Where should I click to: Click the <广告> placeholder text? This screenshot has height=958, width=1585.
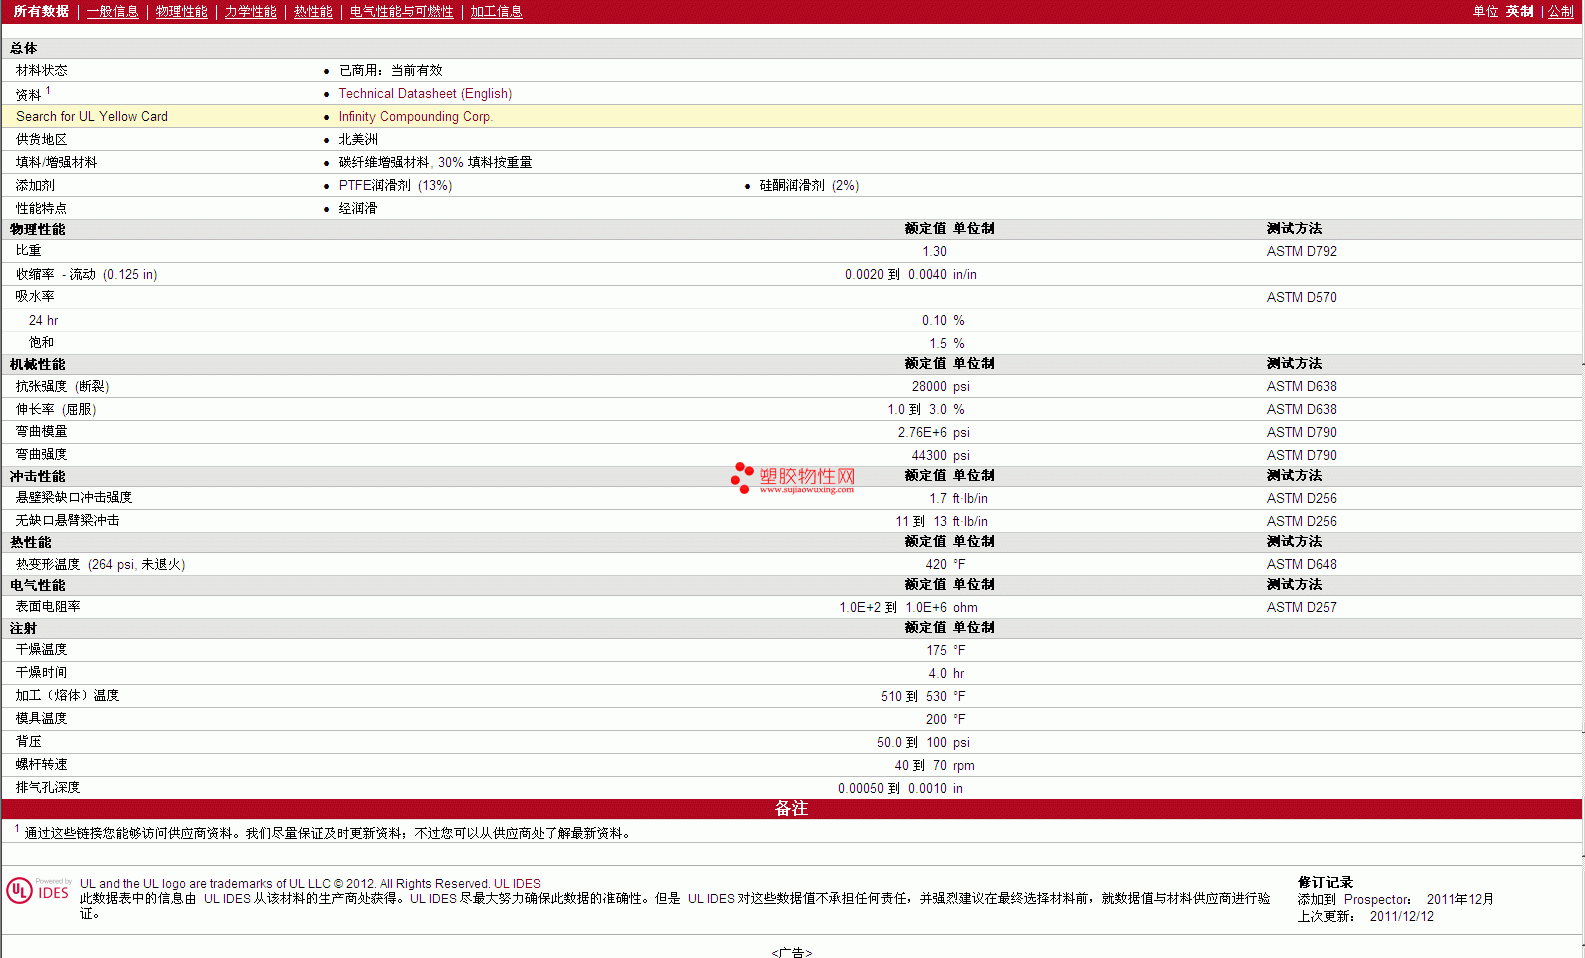point(791,952)
